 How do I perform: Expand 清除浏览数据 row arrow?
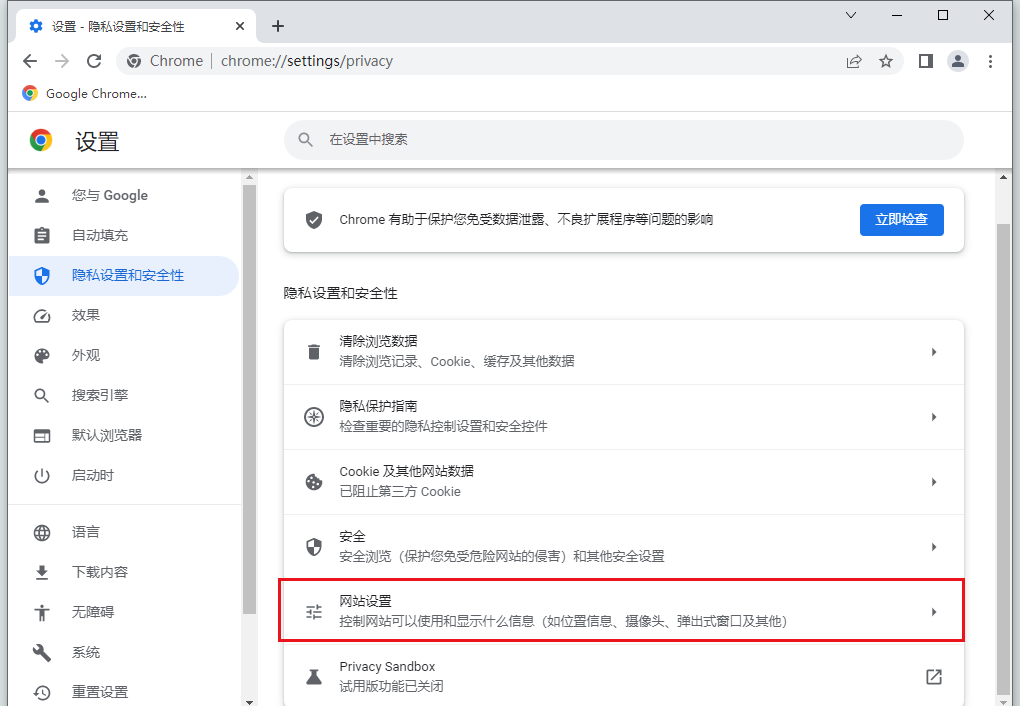pos(933,352)
